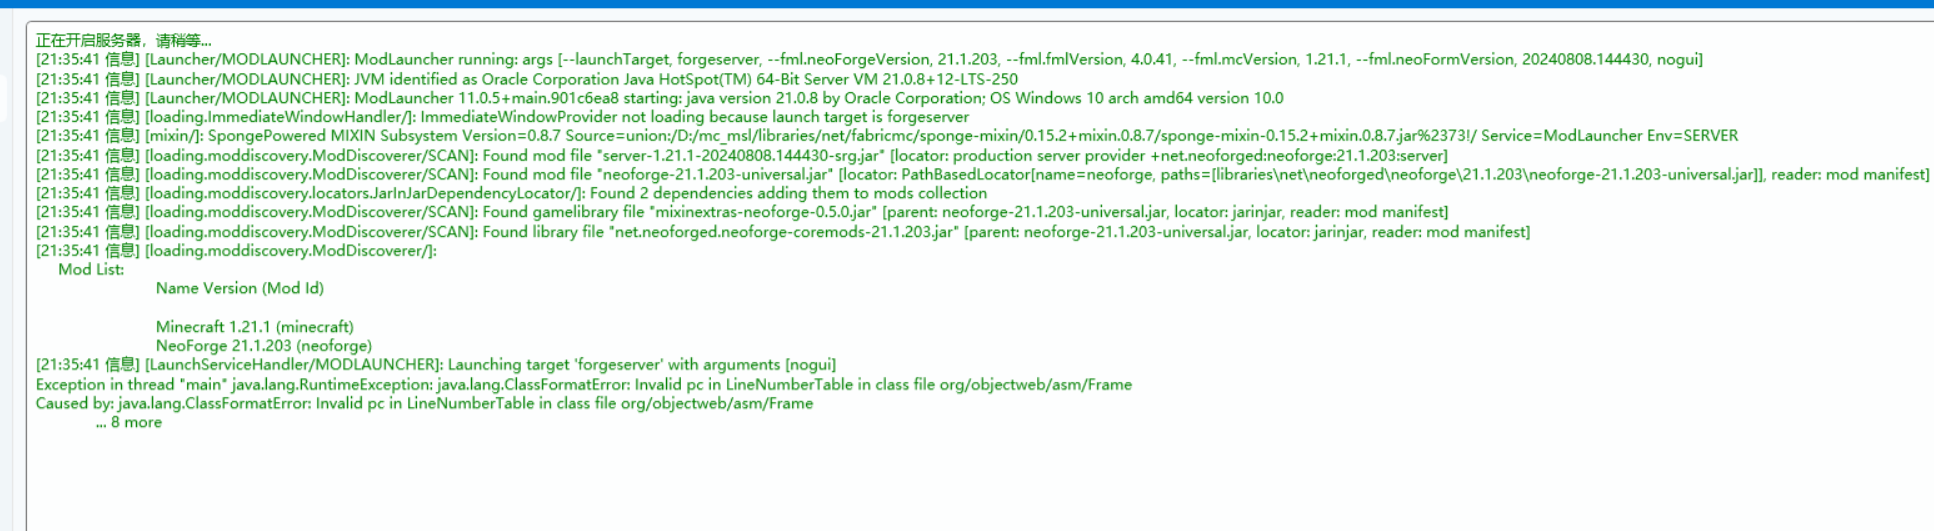Select the "Minecraft 1.21.1 (minecraft)" mod entry
Screen dimensions: 1934x531
[254, 327]
